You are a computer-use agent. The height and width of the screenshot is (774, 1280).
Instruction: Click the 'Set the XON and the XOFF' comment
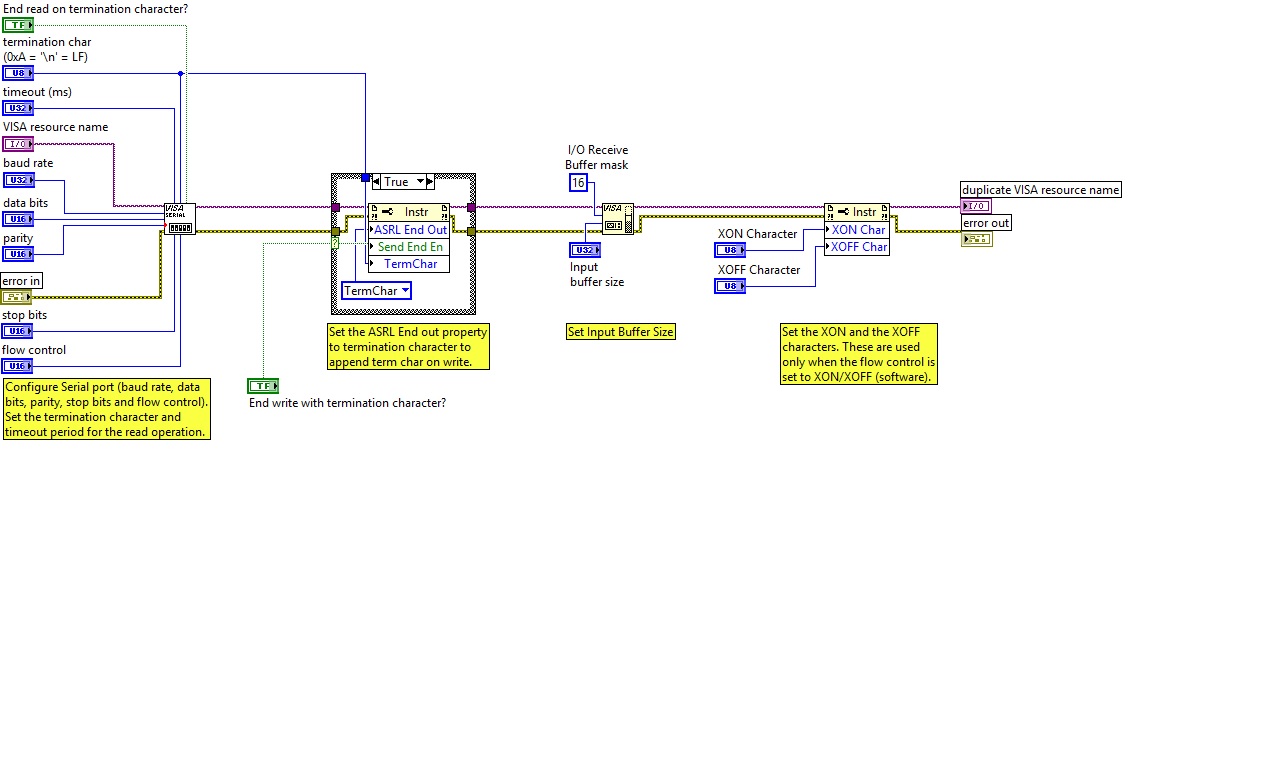pyautogui.click(x=858, y=354)
